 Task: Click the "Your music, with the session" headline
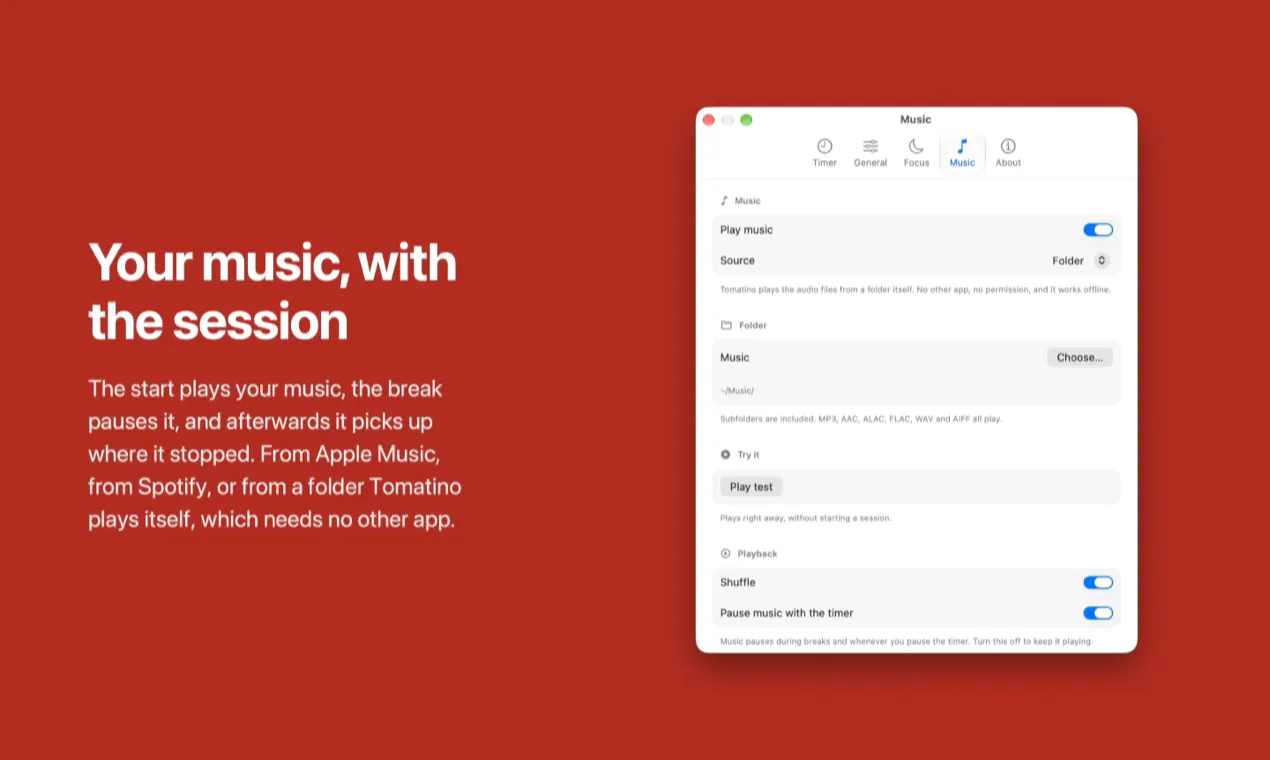[272, 292]
